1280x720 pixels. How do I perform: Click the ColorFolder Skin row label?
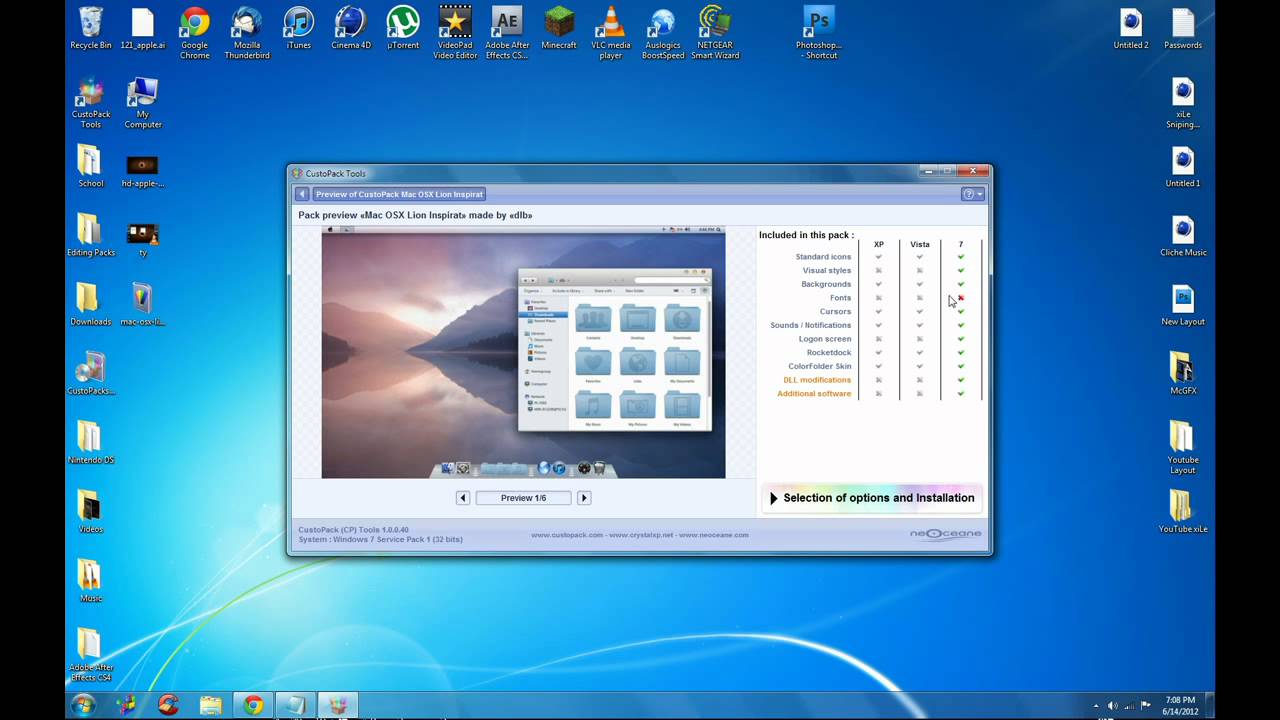pos(820,366)
